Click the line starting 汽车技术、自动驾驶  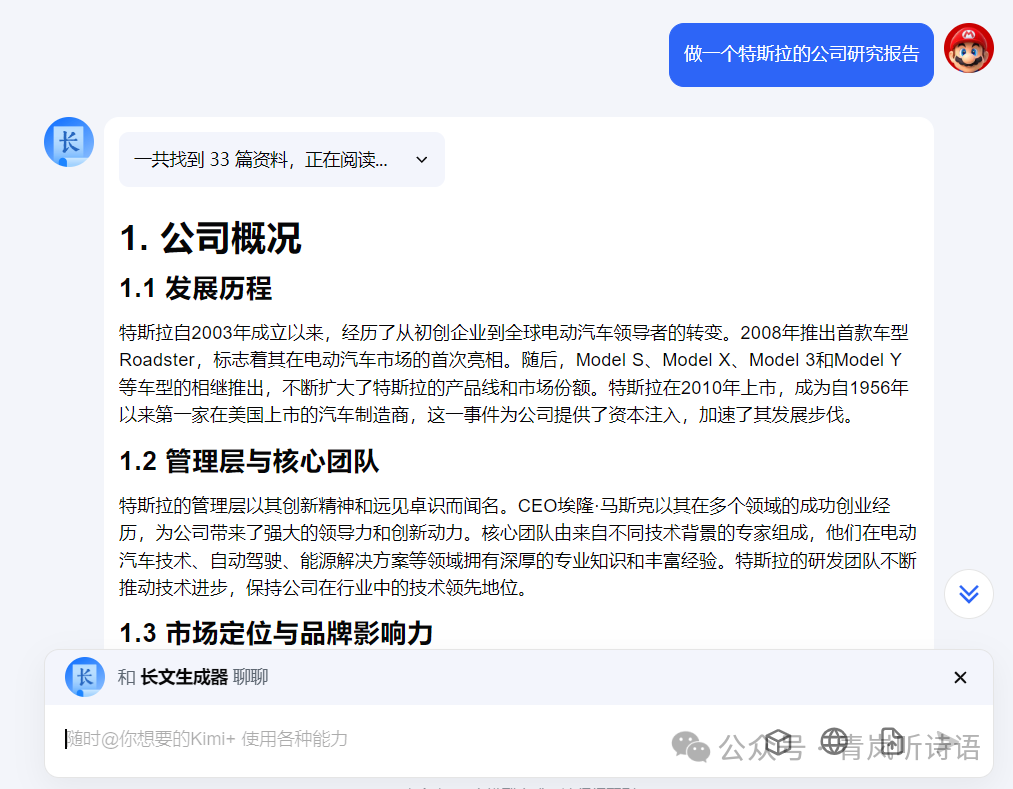(517, 560)
